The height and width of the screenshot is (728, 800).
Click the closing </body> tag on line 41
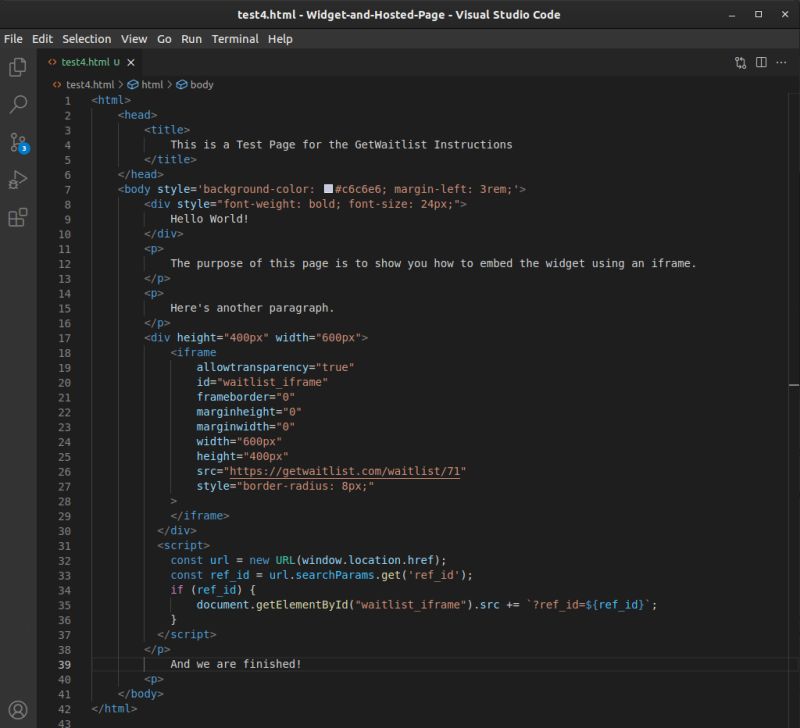[141, 694]
